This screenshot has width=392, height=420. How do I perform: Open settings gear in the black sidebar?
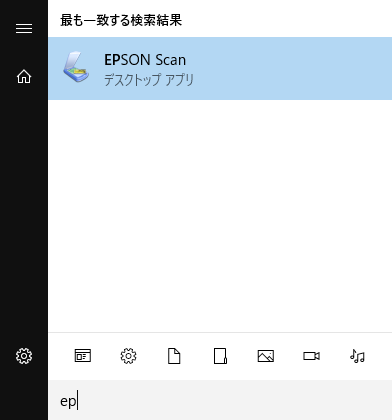24,356
